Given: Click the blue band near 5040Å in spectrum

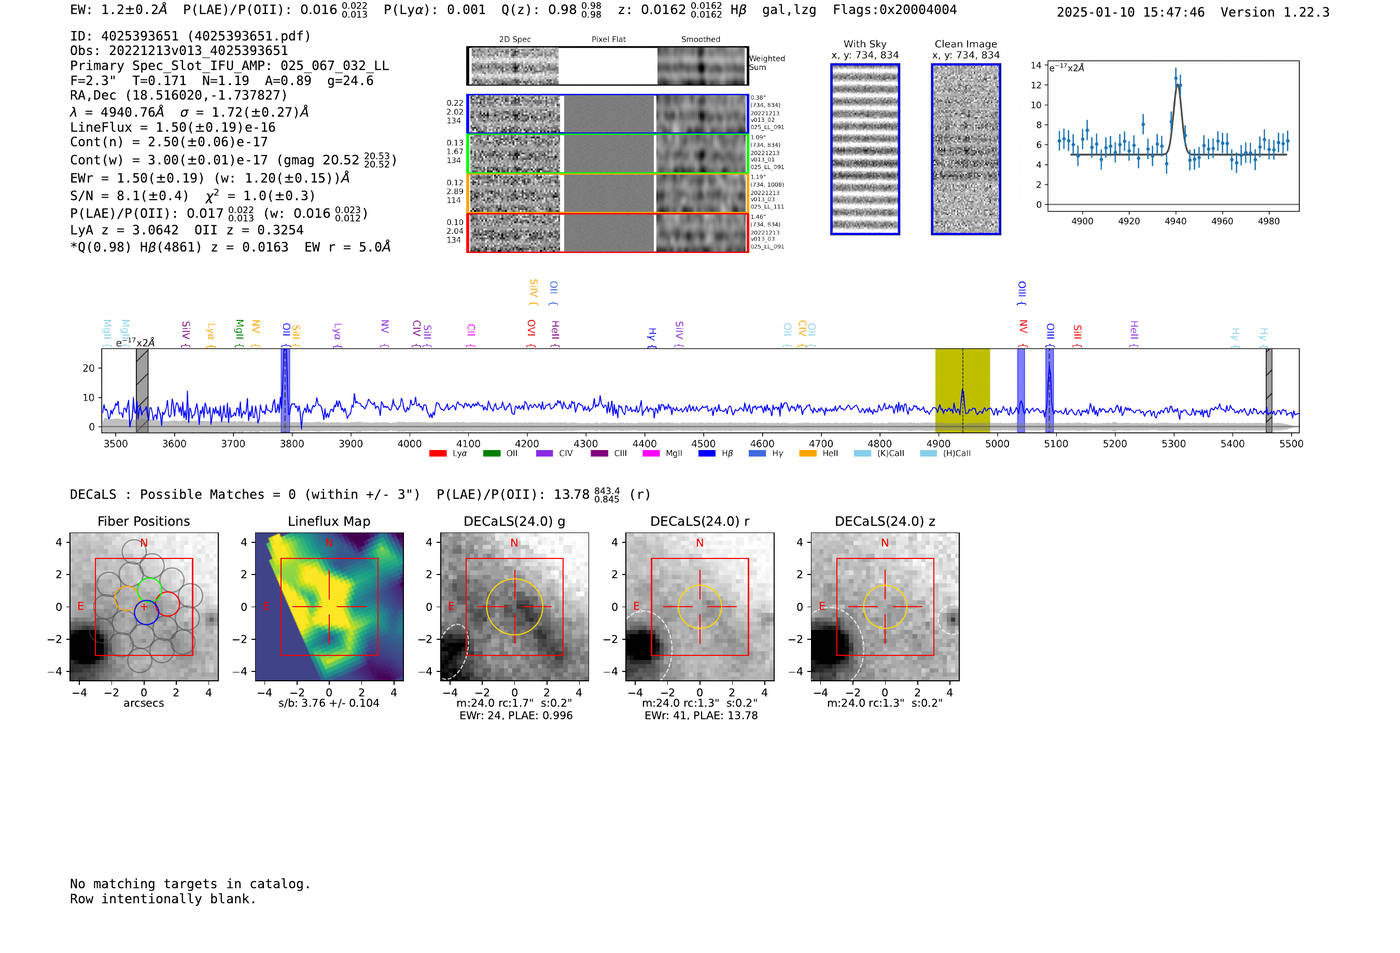Looking at the screenshot, I should tap(1021, 391).
